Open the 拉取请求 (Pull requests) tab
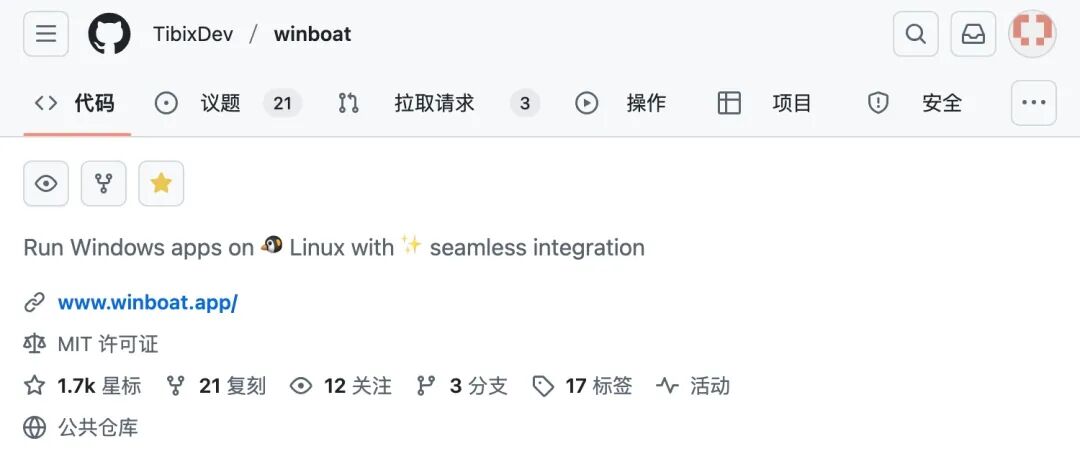Viewport: 1080px width, 454px height. (434, 103)
